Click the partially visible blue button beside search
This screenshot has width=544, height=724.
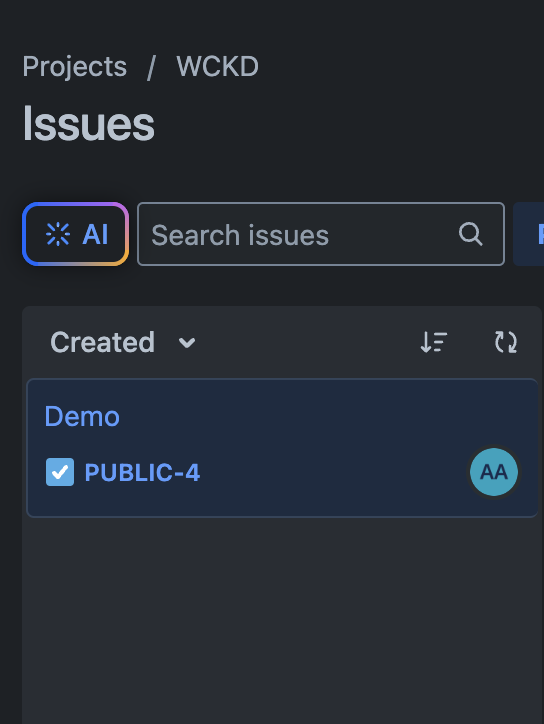pos(529,234)
